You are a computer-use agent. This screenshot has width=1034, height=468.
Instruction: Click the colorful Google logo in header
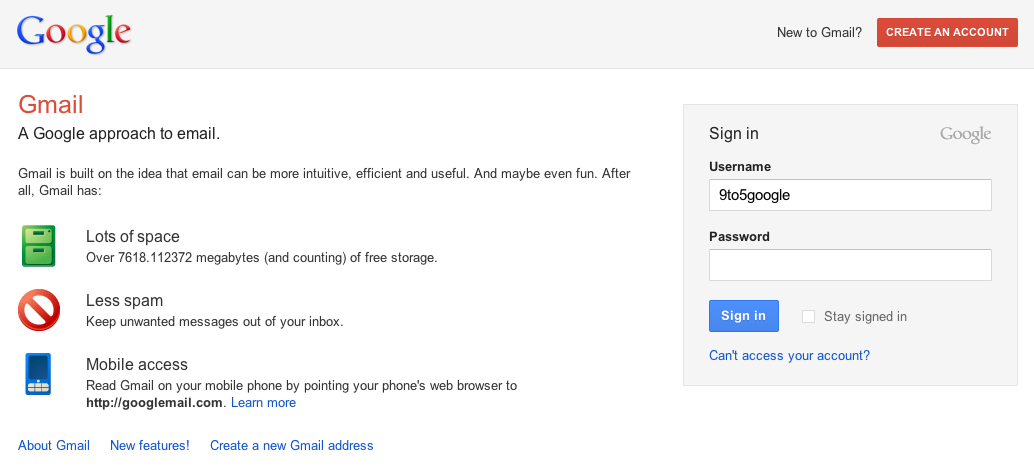tap(74, 34)
